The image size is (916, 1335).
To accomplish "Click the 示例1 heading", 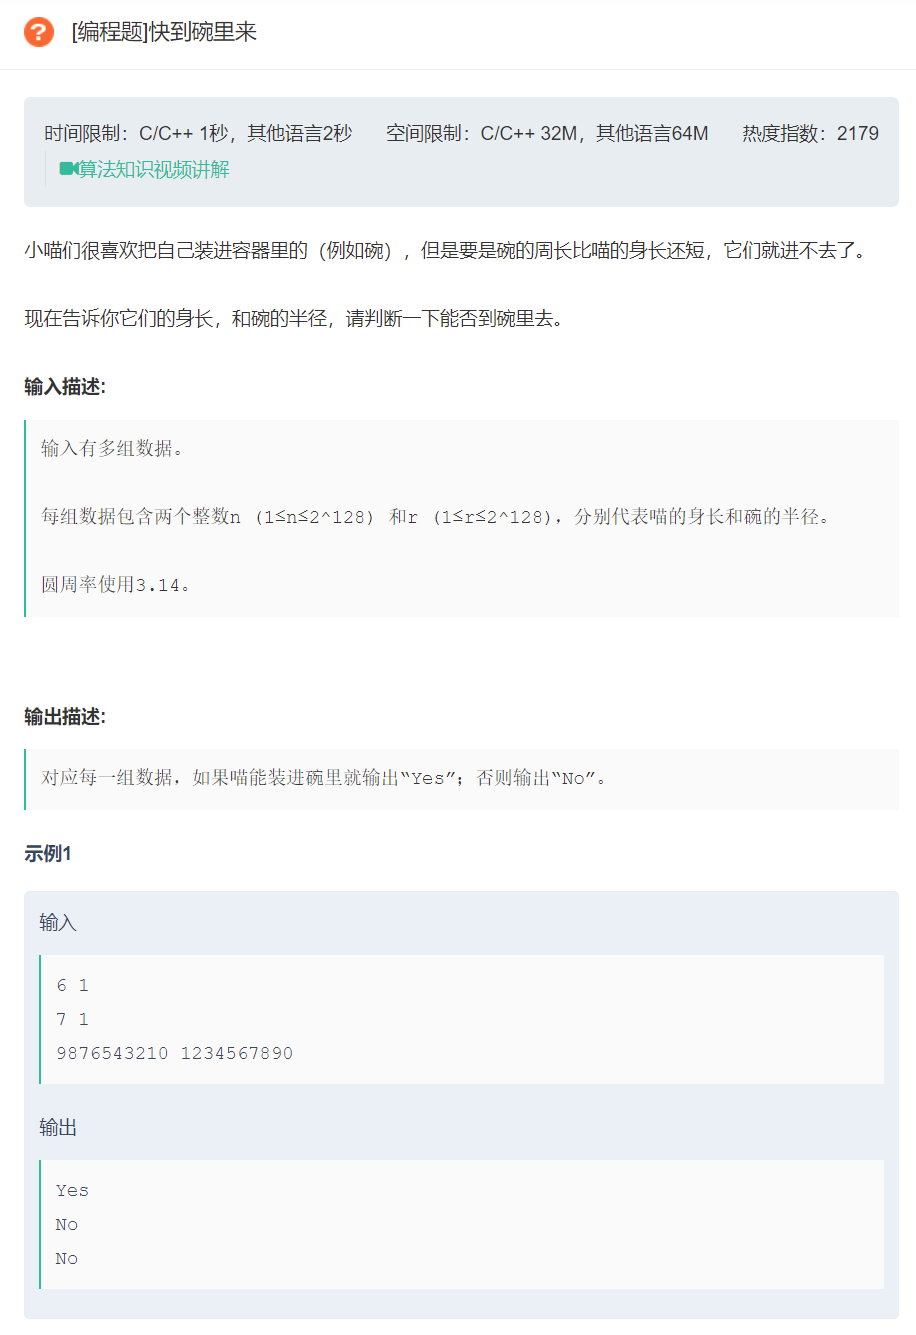I will pyautogui.click(x=48, y=853).
